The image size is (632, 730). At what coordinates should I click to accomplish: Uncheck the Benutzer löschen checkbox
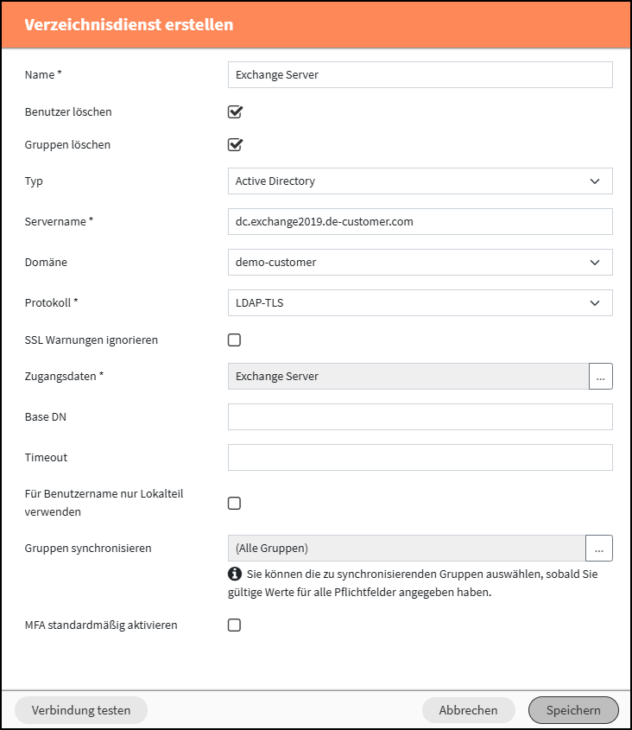click(x=235, y=112)
